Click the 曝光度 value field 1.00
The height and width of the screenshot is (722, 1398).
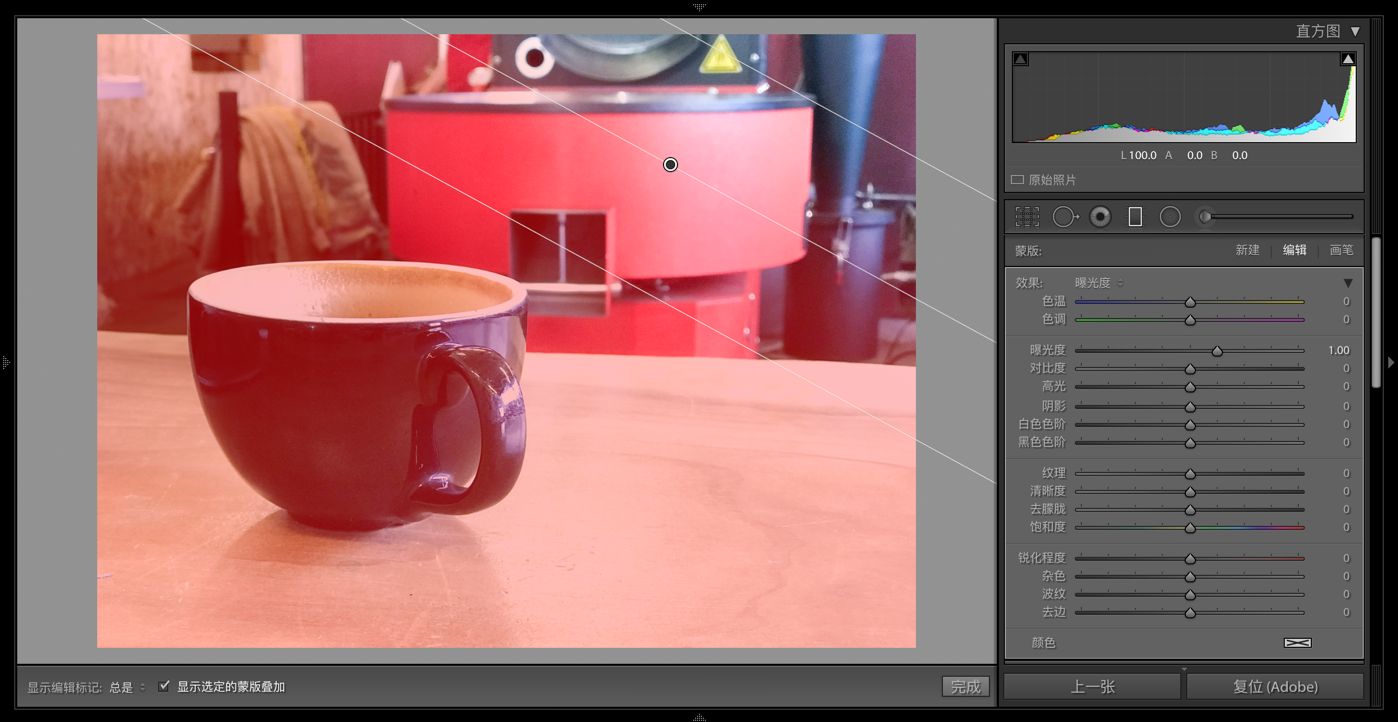pyautogui.click(x=1338, y=351)
